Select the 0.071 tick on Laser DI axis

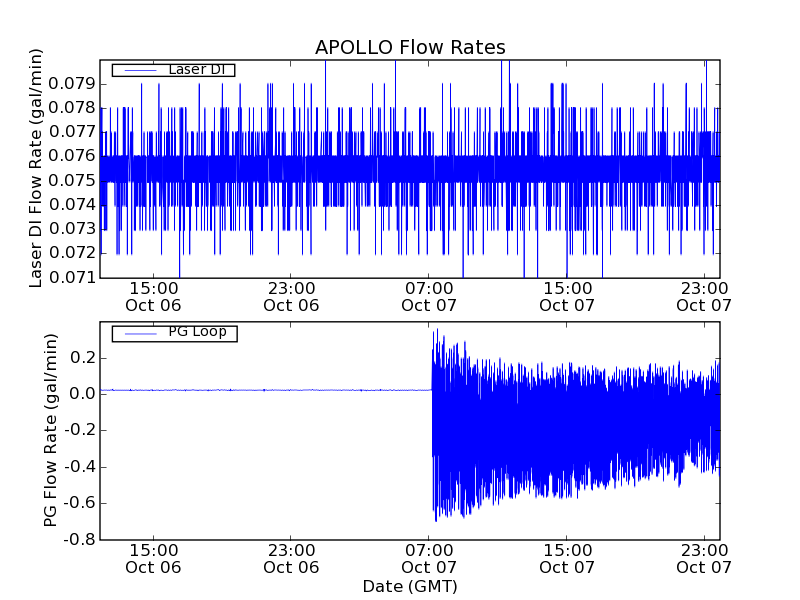72,277
